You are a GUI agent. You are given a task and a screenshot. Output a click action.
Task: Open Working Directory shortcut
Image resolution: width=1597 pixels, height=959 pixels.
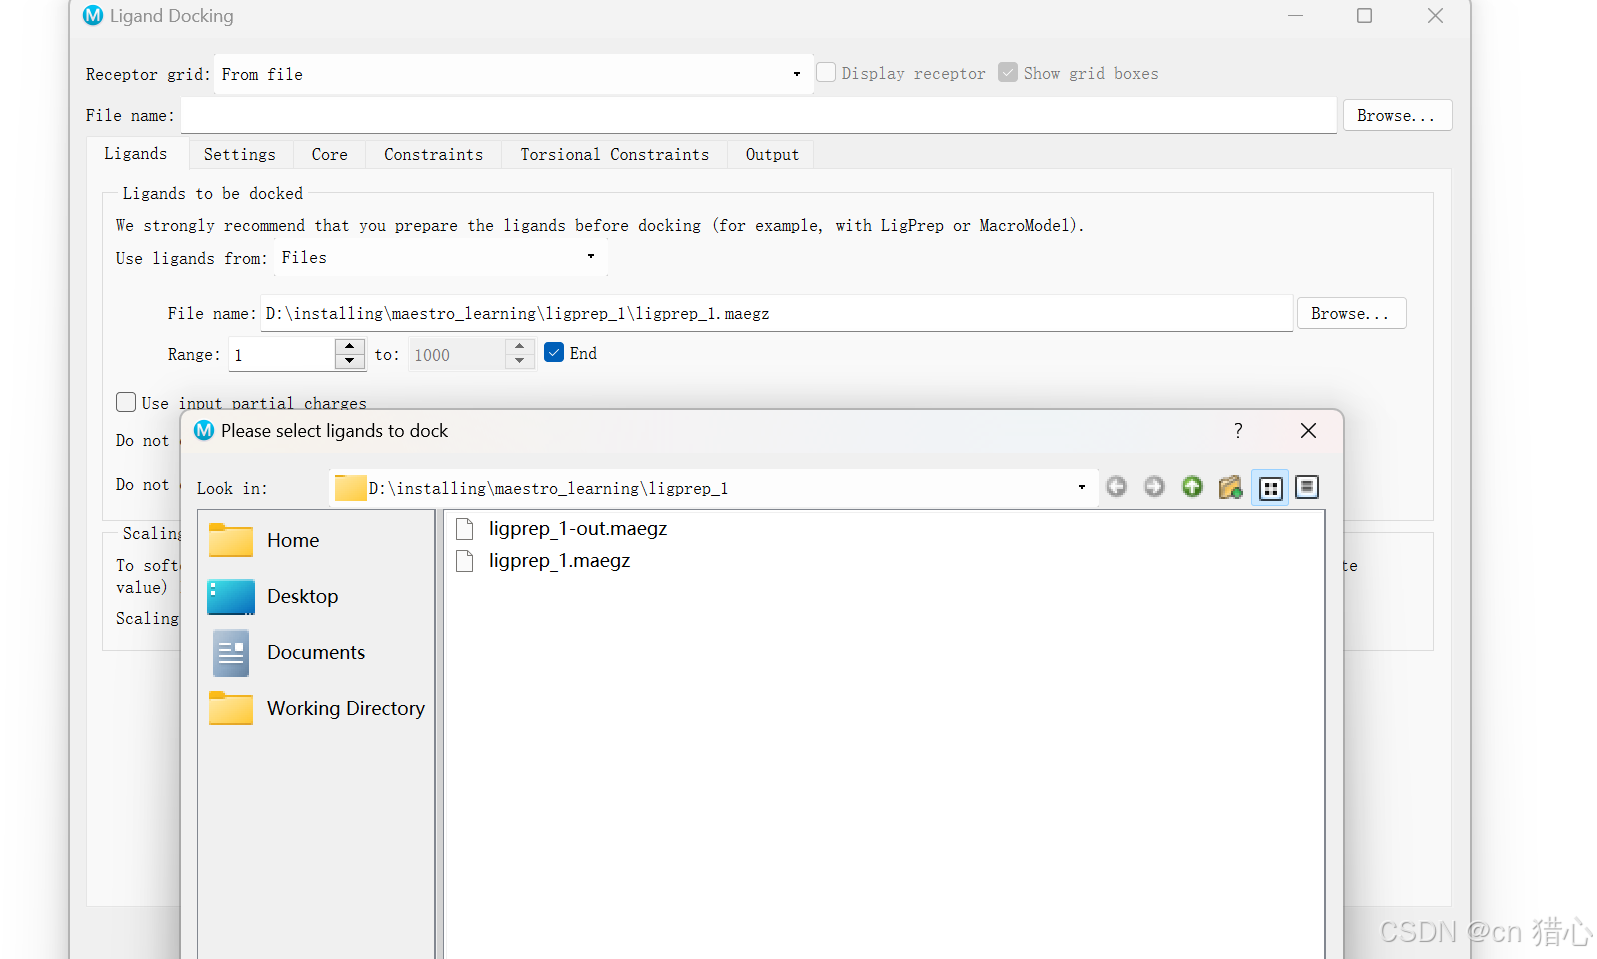pyautogui.click(x=317, y=708)
